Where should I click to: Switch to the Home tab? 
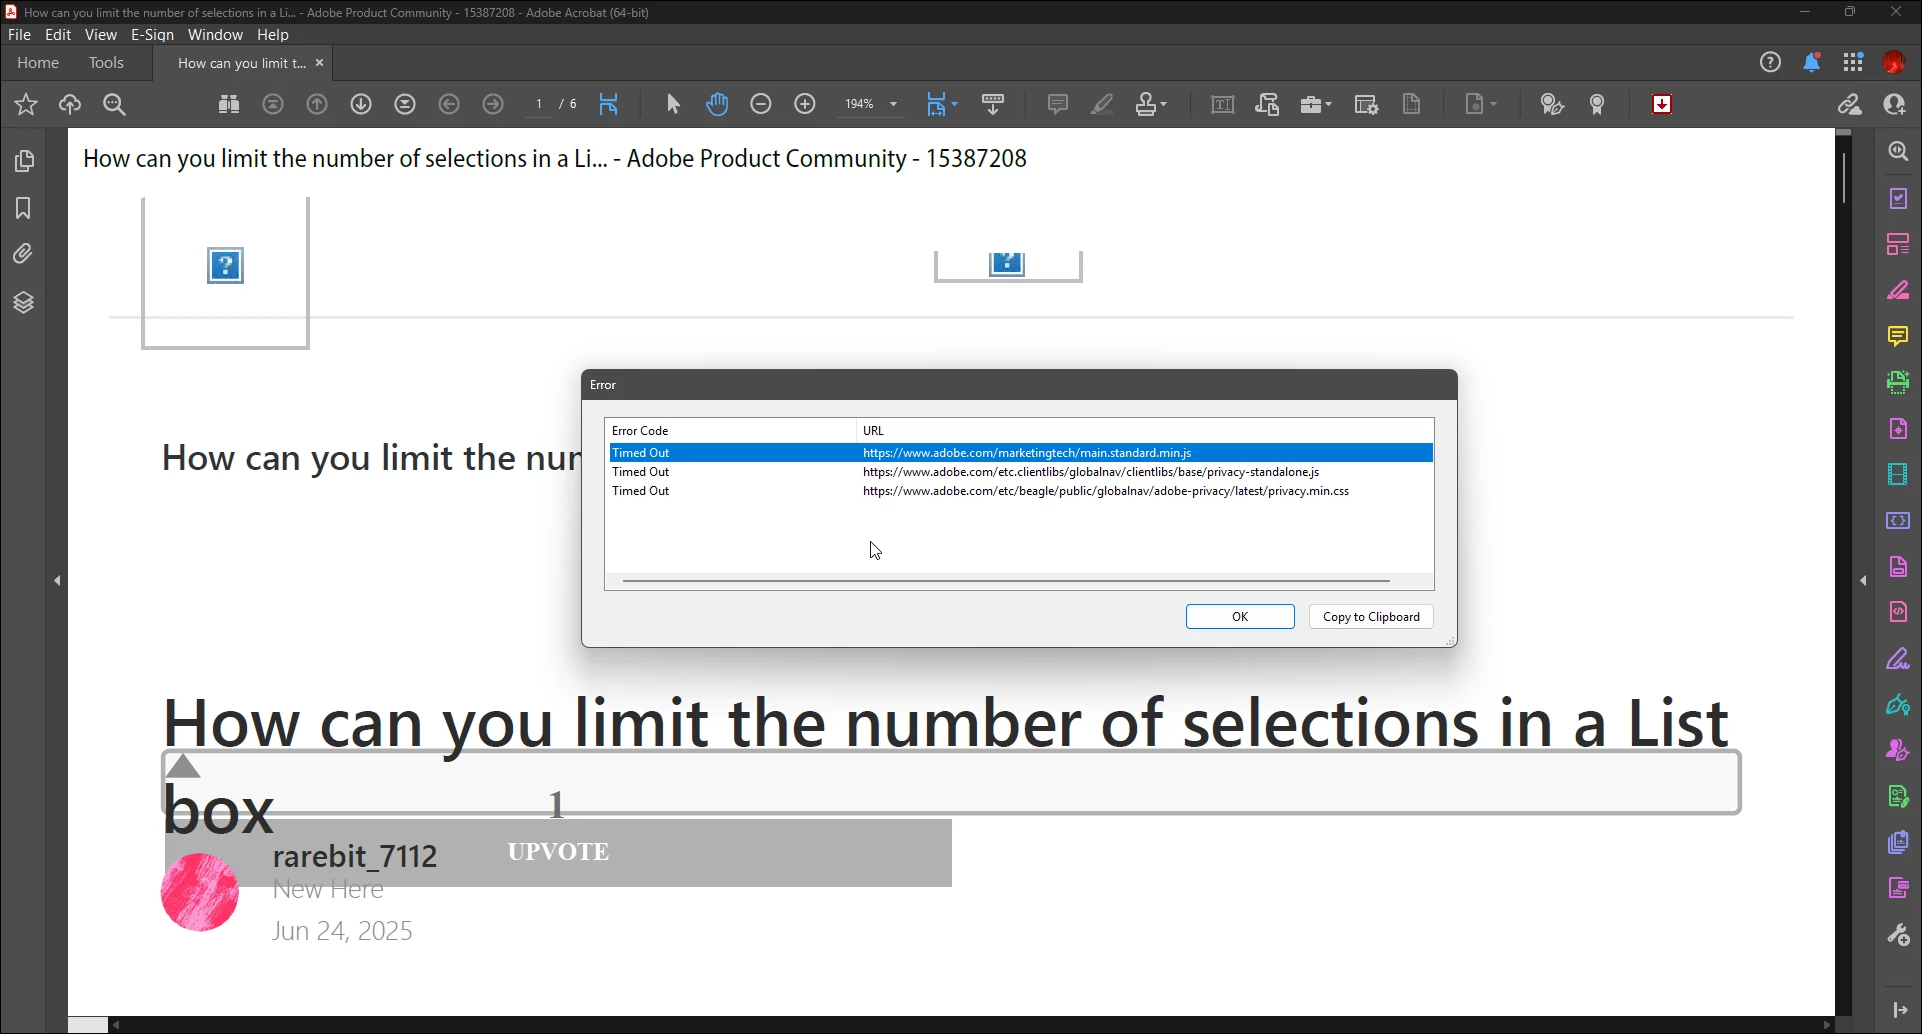[38, 63]
